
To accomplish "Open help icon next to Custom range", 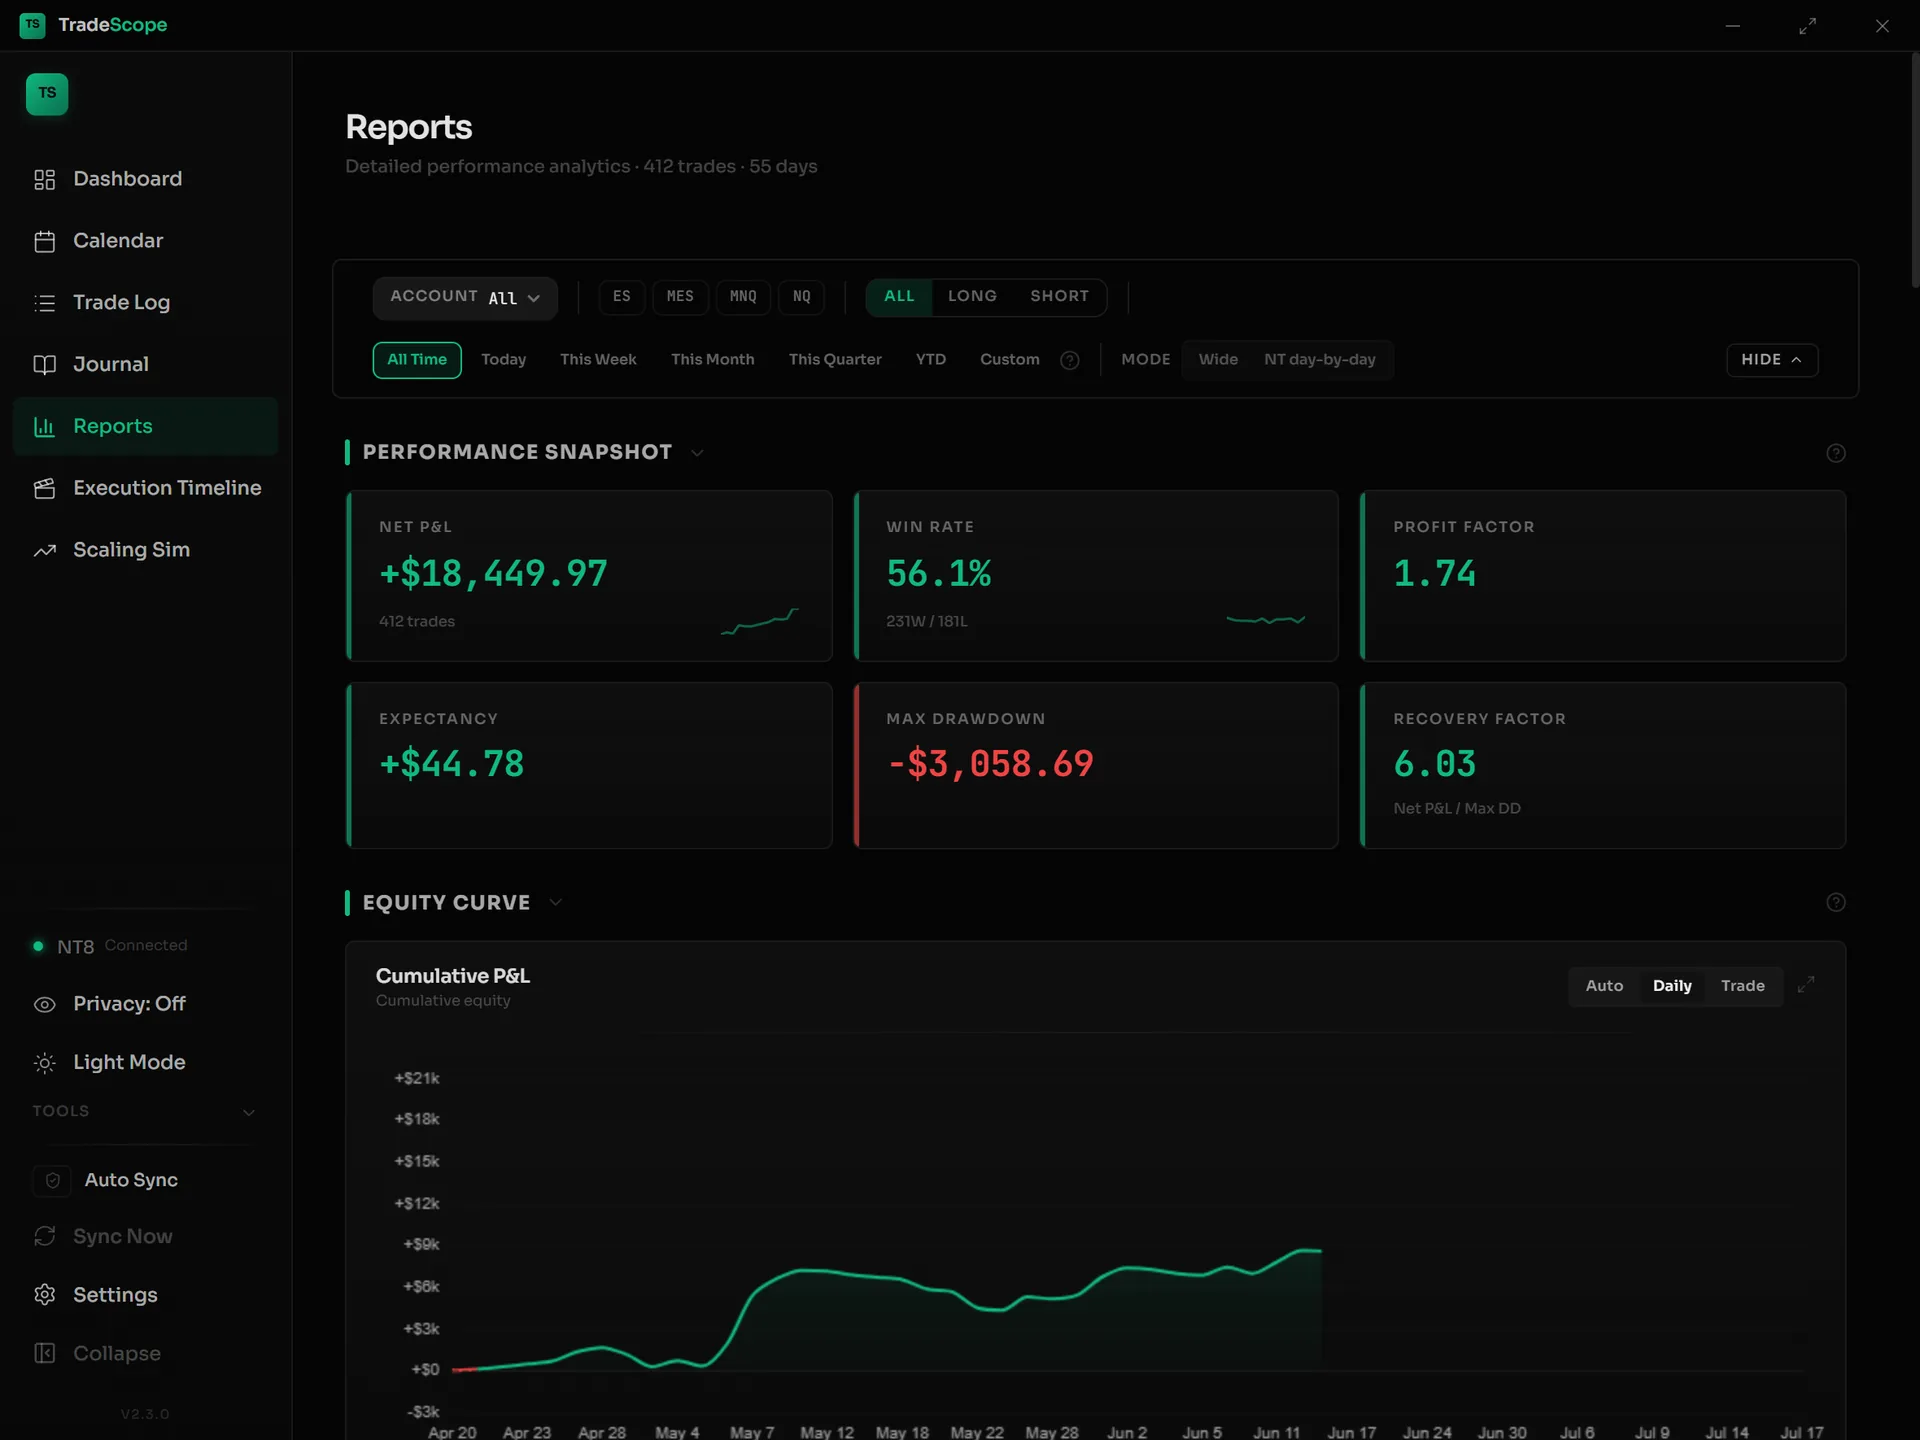I will click(1069, 361).
